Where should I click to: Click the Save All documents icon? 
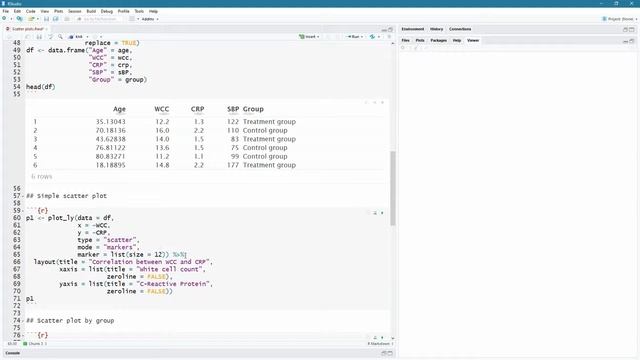[x=56, y=19]
